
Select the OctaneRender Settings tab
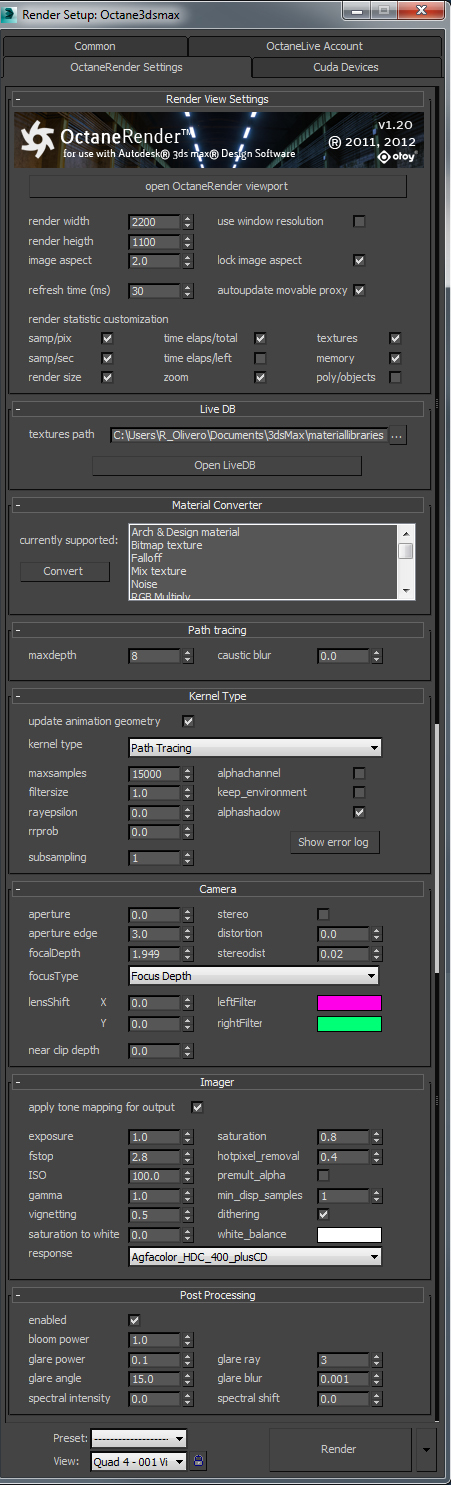click(126, 67)
